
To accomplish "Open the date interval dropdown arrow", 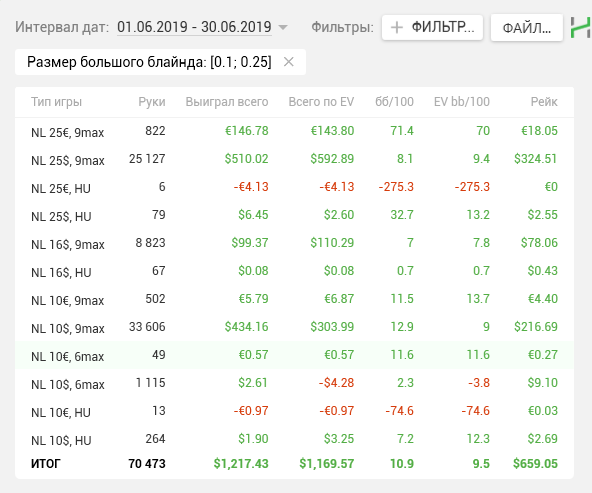I will (x=283, y=28).
